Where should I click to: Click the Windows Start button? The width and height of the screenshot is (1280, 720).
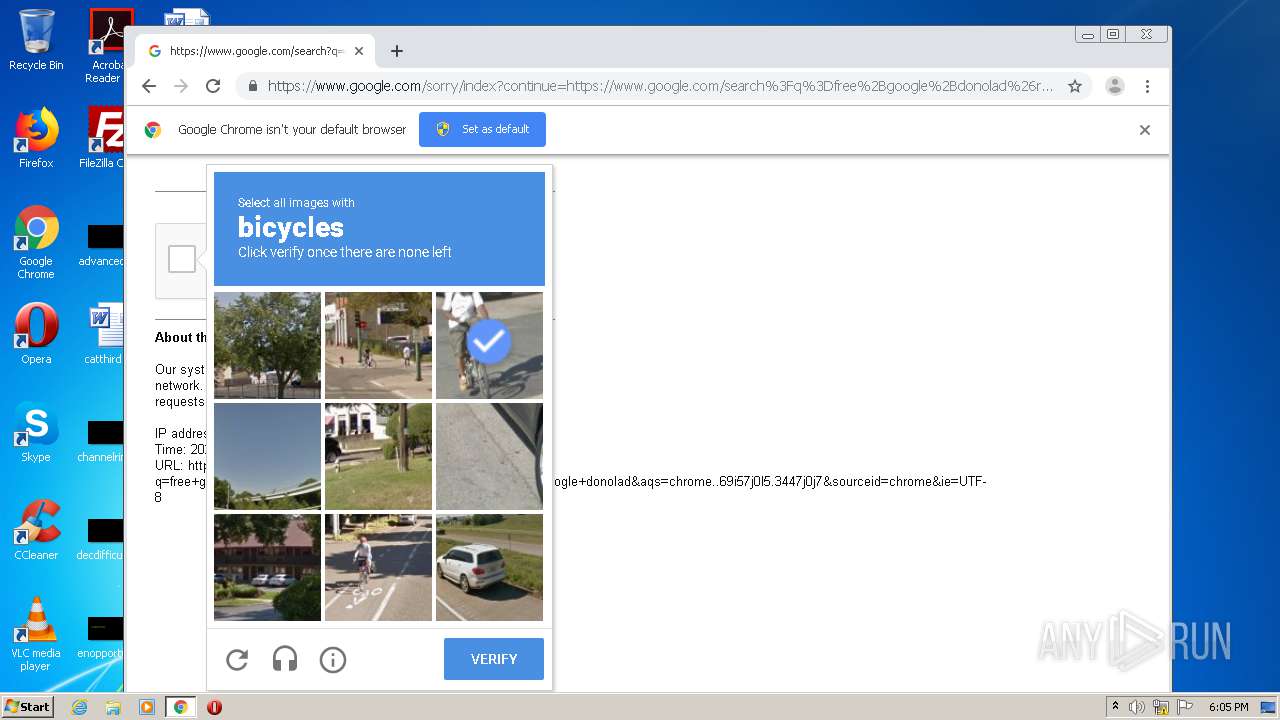[x=28, y=706]
